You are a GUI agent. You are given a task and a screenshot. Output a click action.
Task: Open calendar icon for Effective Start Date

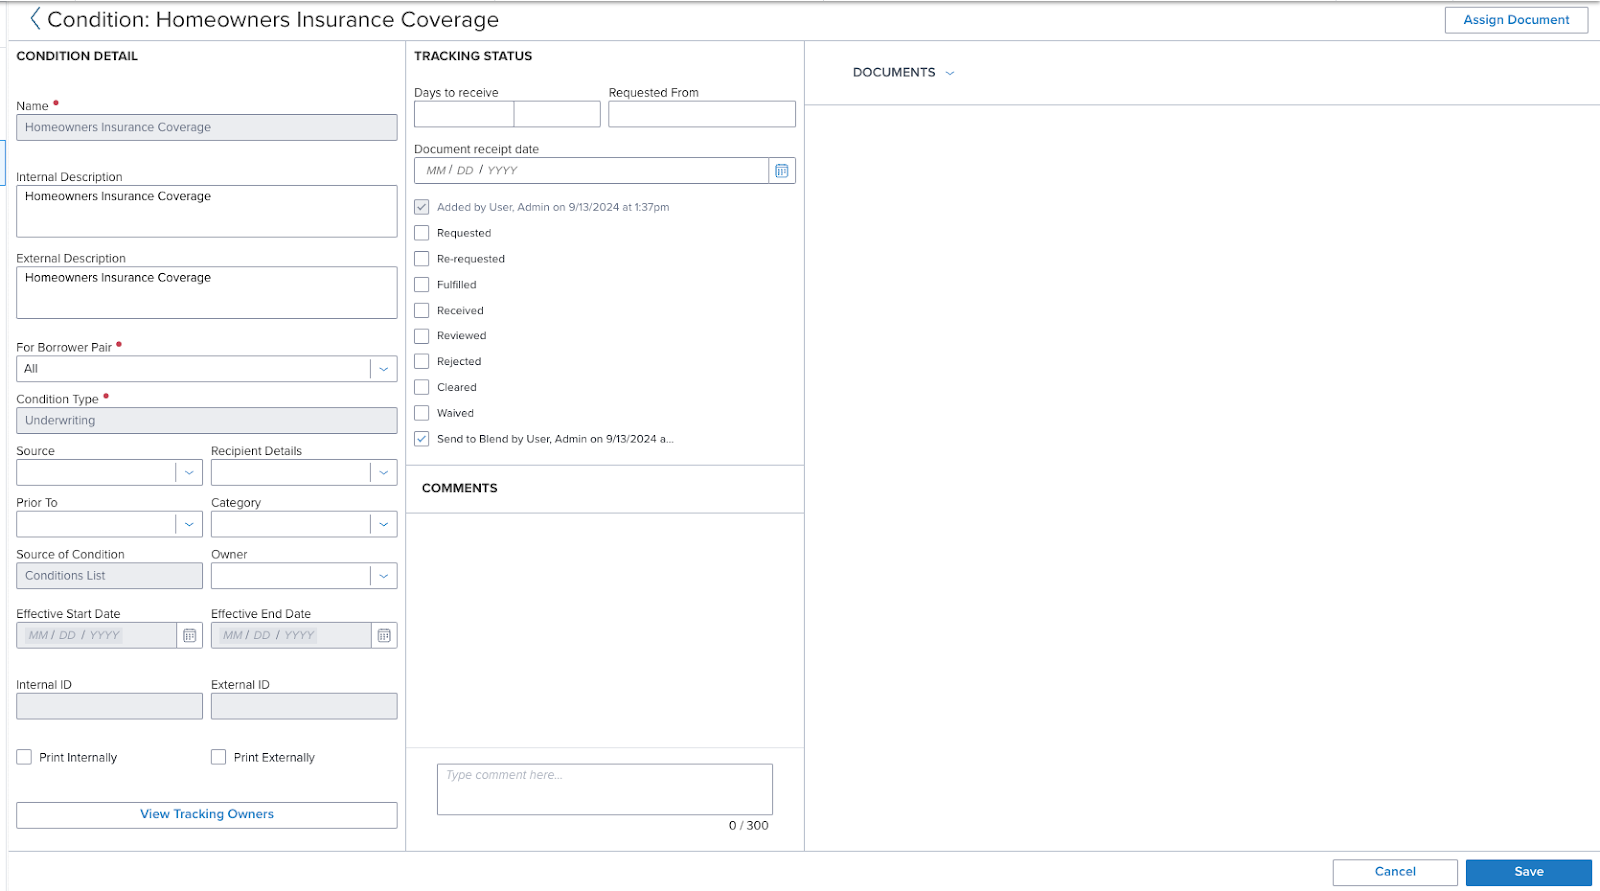click(190, 636)
